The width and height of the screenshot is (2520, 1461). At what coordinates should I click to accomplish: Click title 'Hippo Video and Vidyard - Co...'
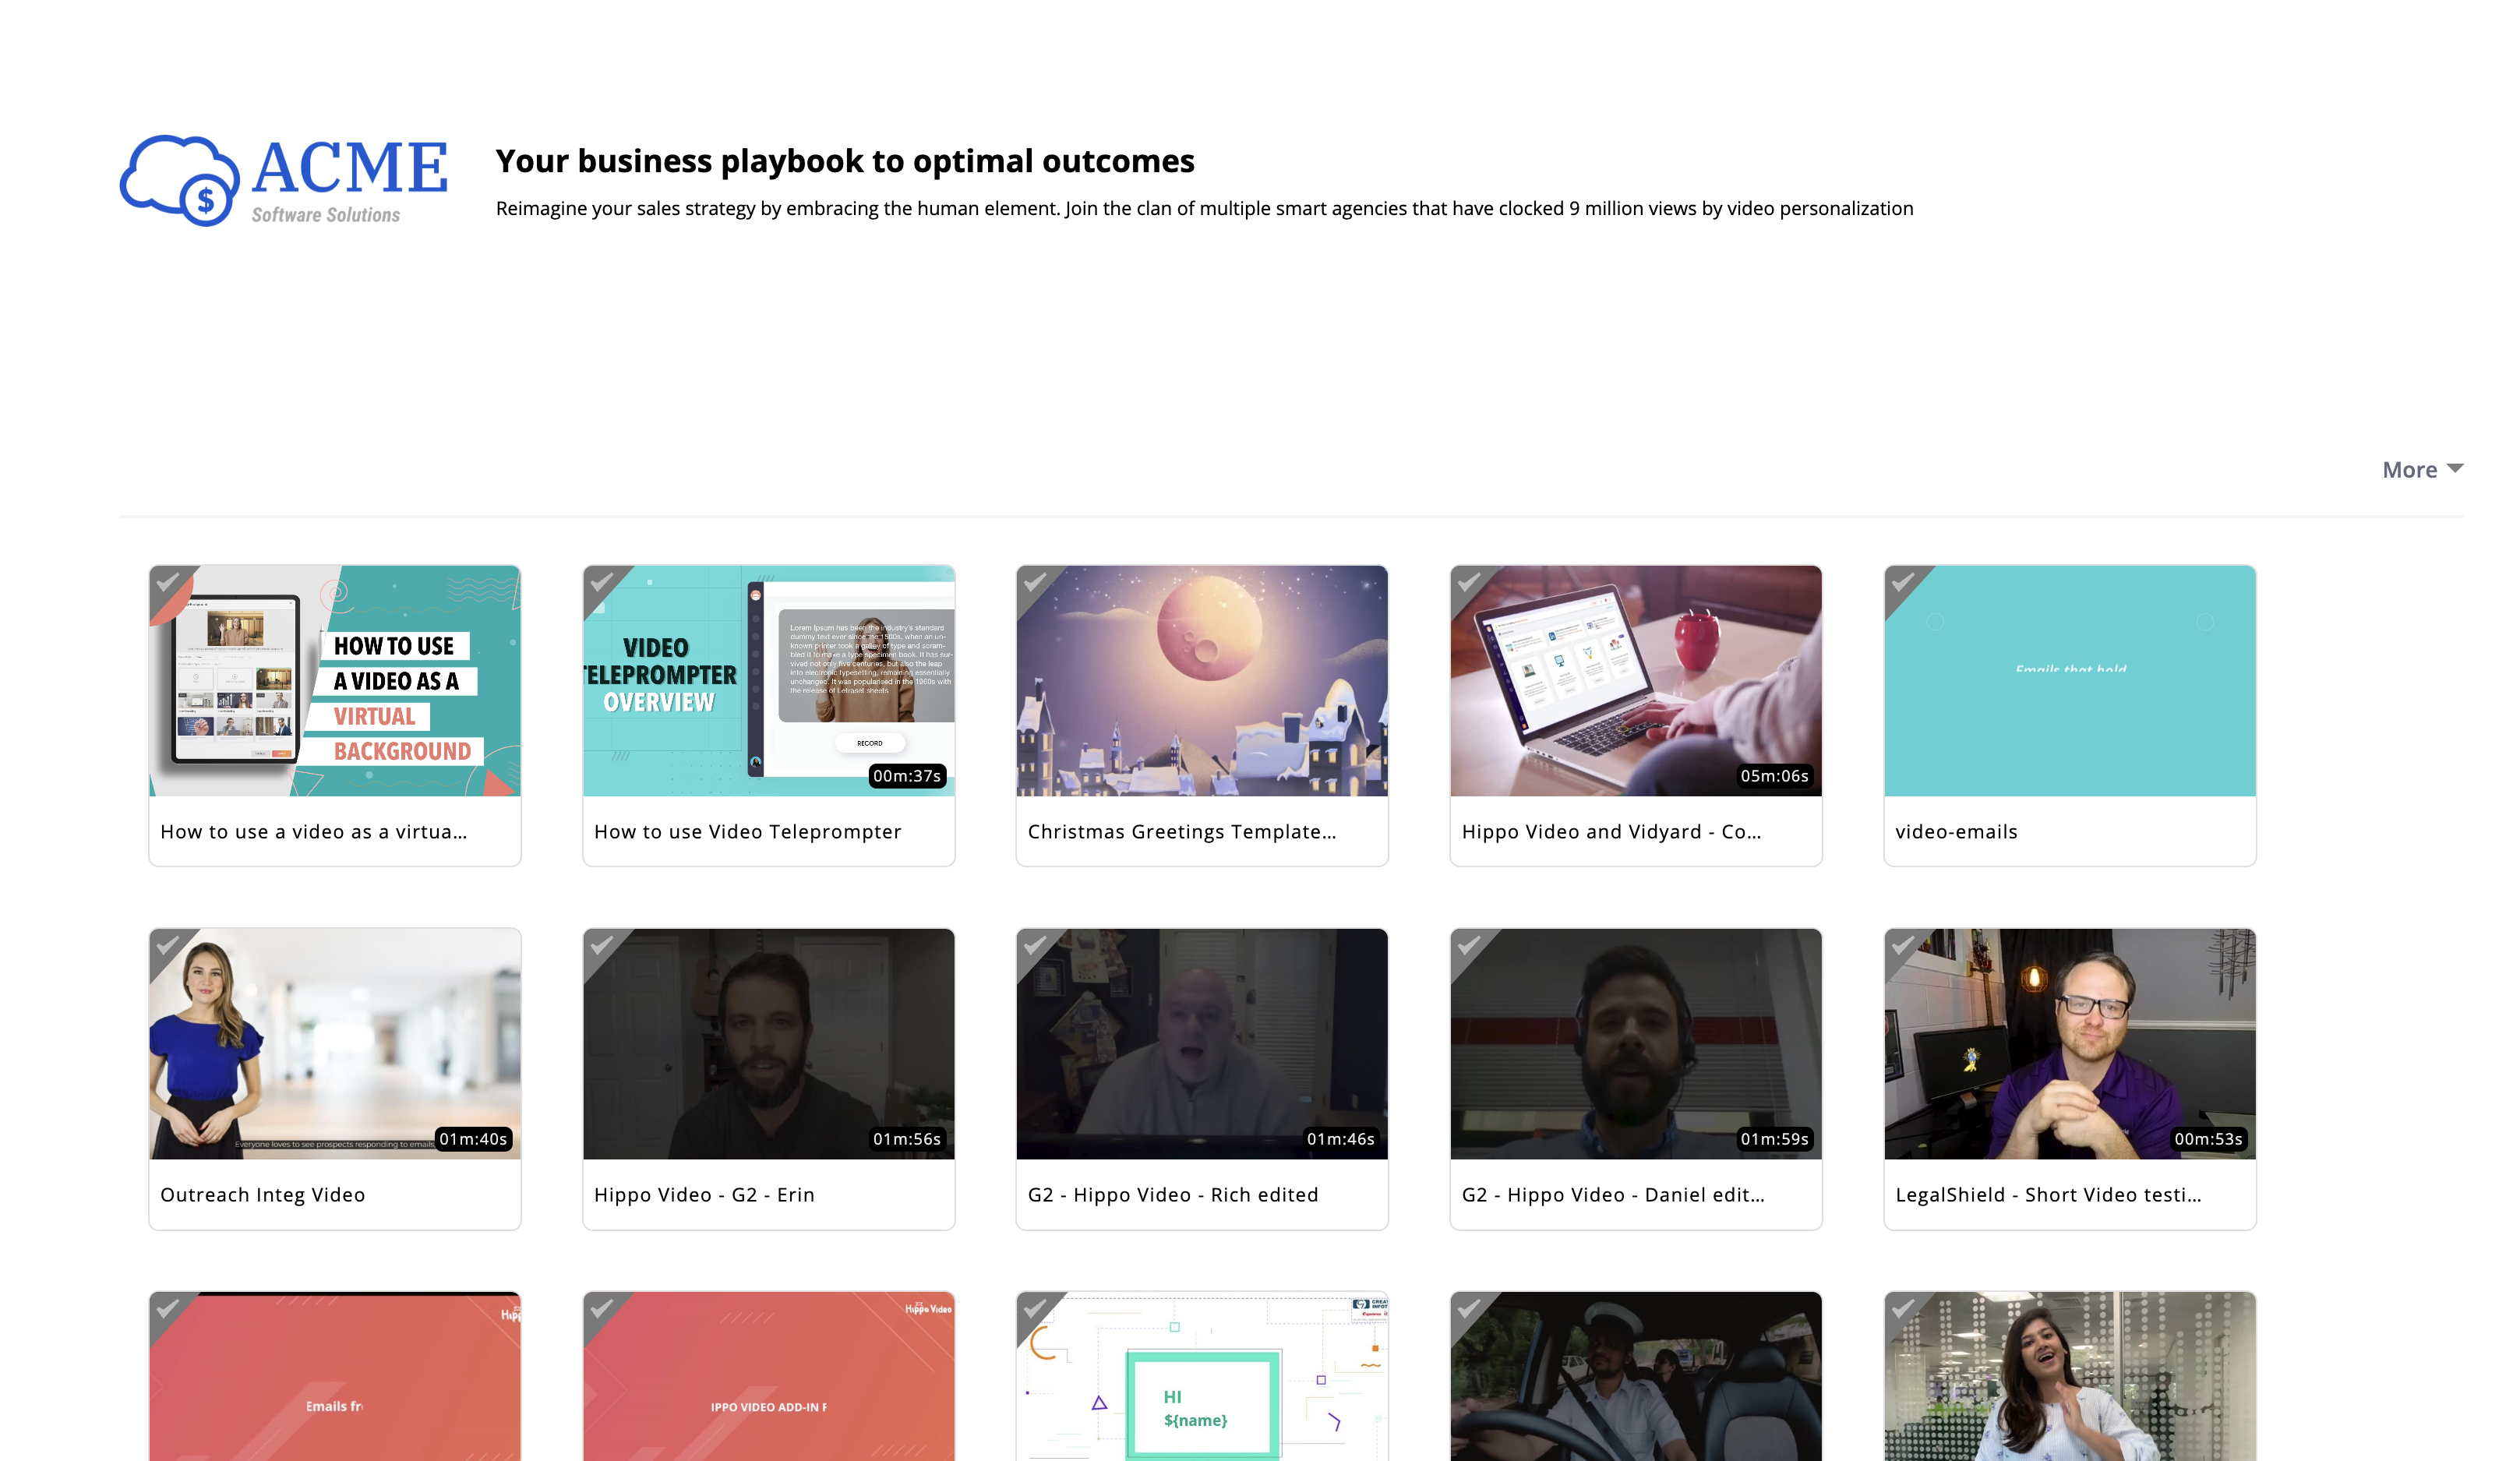1611,832
